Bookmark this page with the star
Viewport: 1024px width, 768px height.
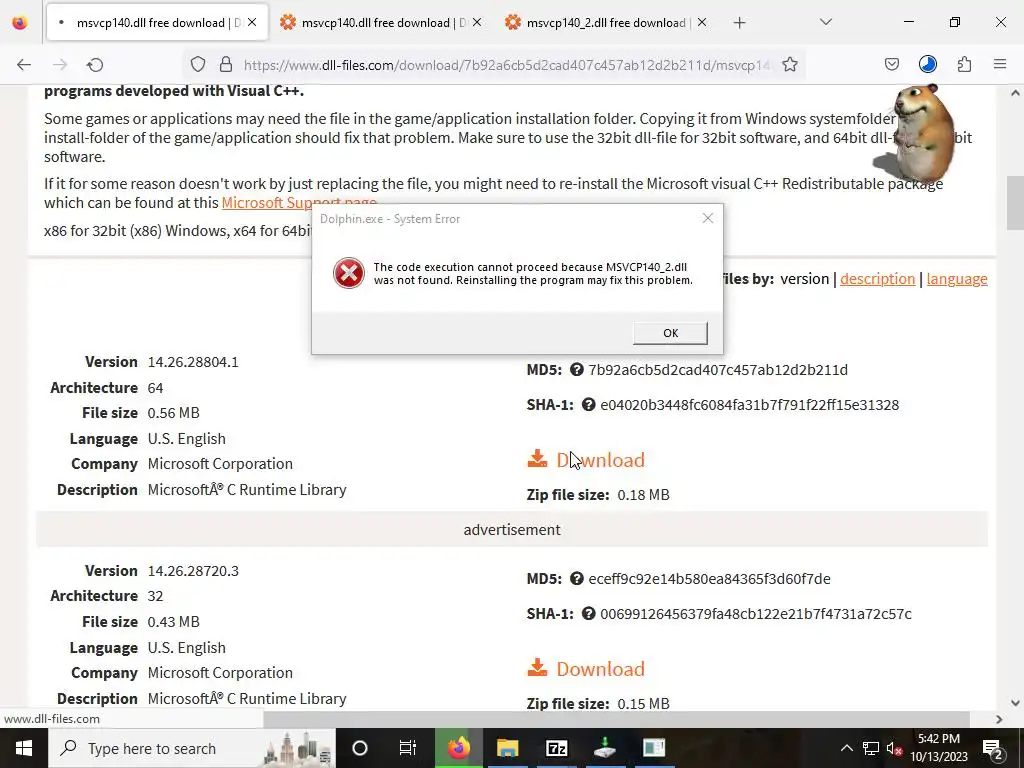790,64
